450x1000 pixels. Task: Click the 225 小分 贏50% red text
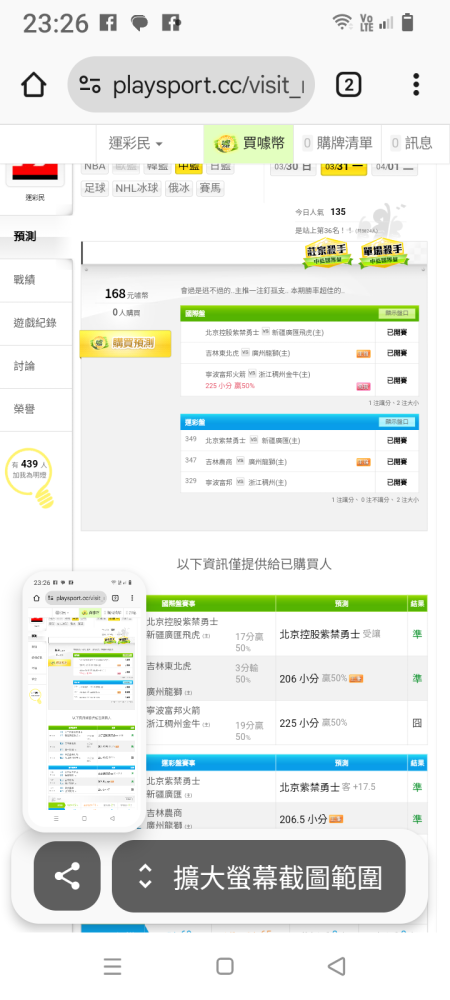click(x=230, y=386)
